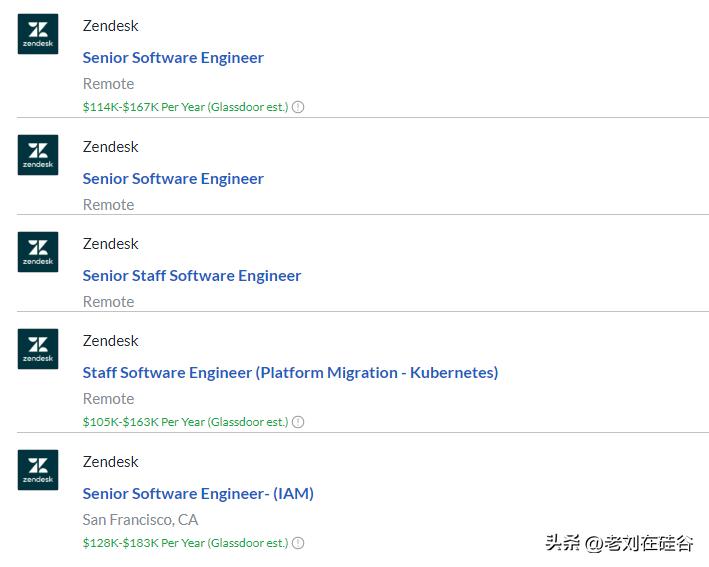Click the Zendesk company name above Senior Staff Software Engineer
The height and width of the screenshot is (567, 709).
point(110,244)
